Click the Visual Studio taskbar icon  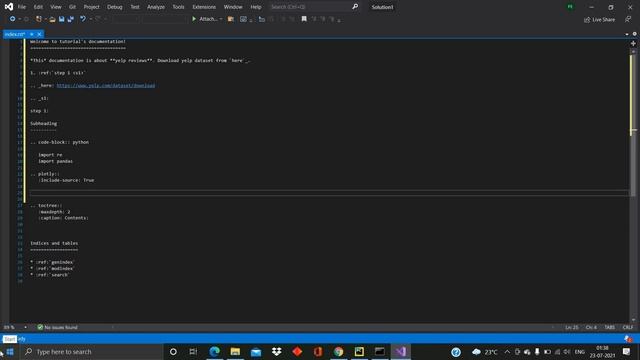coord(401,351)
